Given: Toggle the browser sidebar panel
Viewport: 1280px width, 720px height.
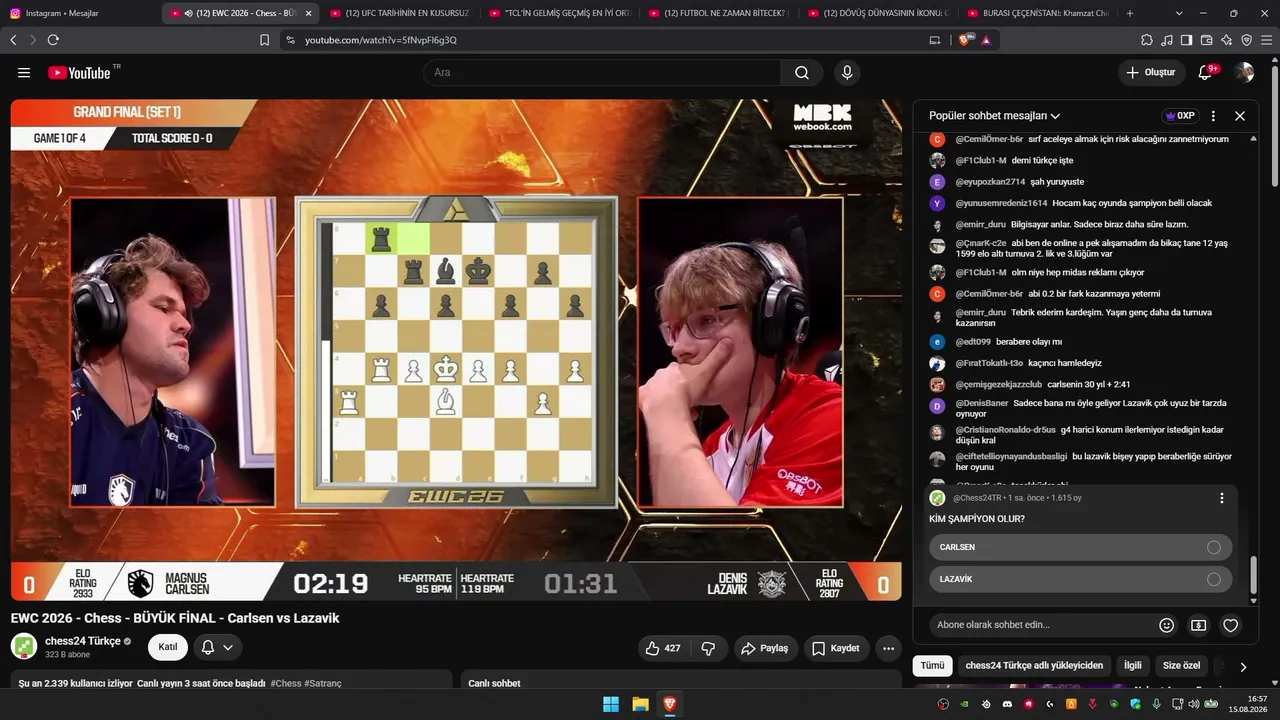Looking at the screenshot, I should (1187, 40).
